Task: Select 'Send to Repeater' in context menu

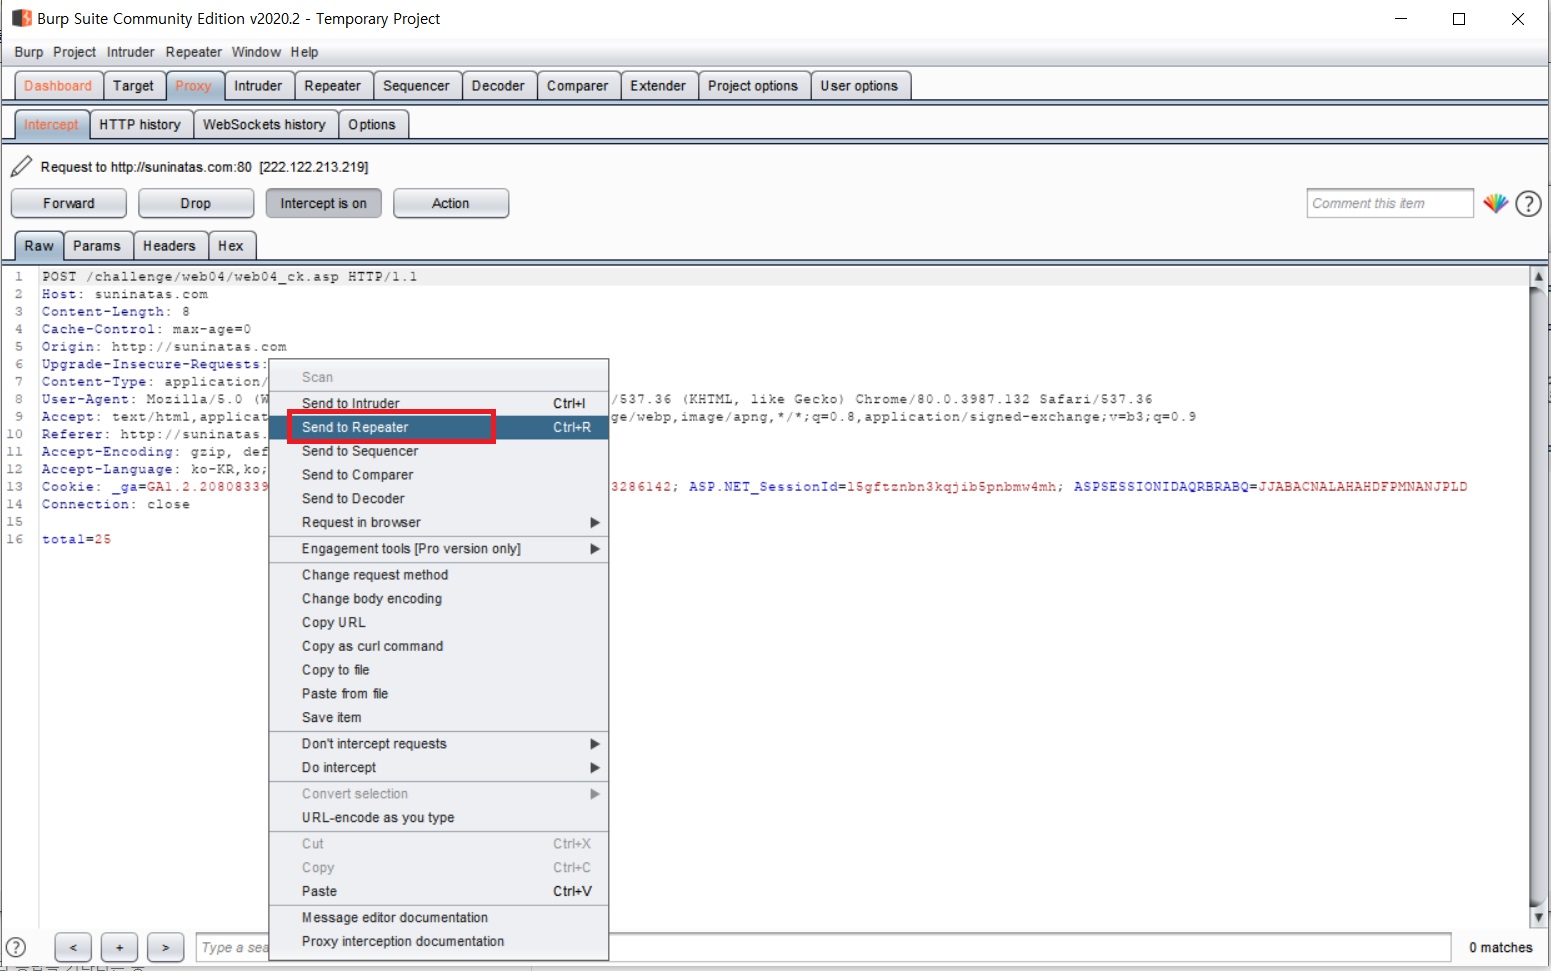Action: click(x=439, y=427)
